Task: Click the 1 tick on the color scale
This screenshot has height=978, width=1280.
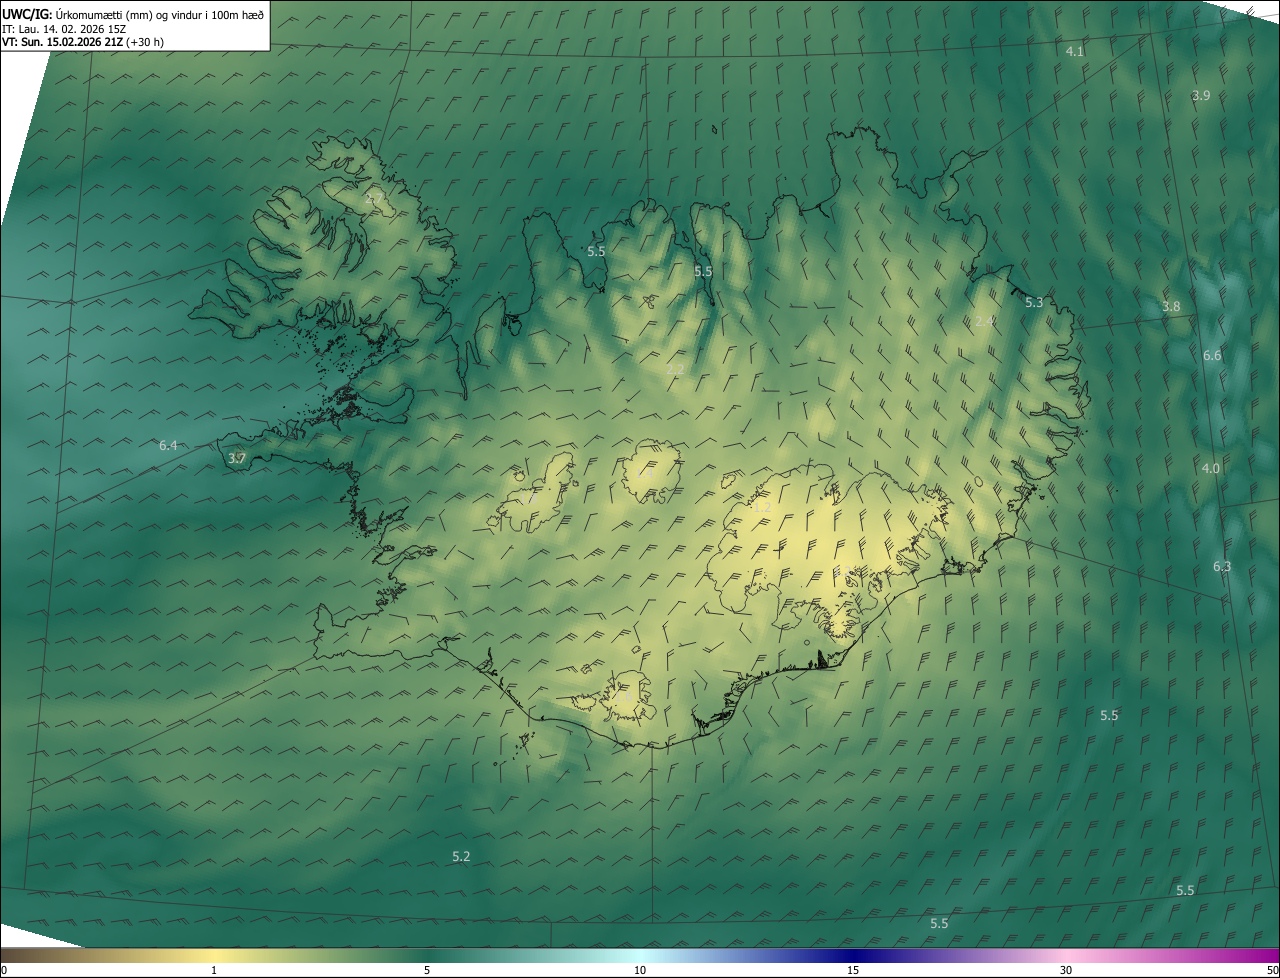Action: [214, 970]
